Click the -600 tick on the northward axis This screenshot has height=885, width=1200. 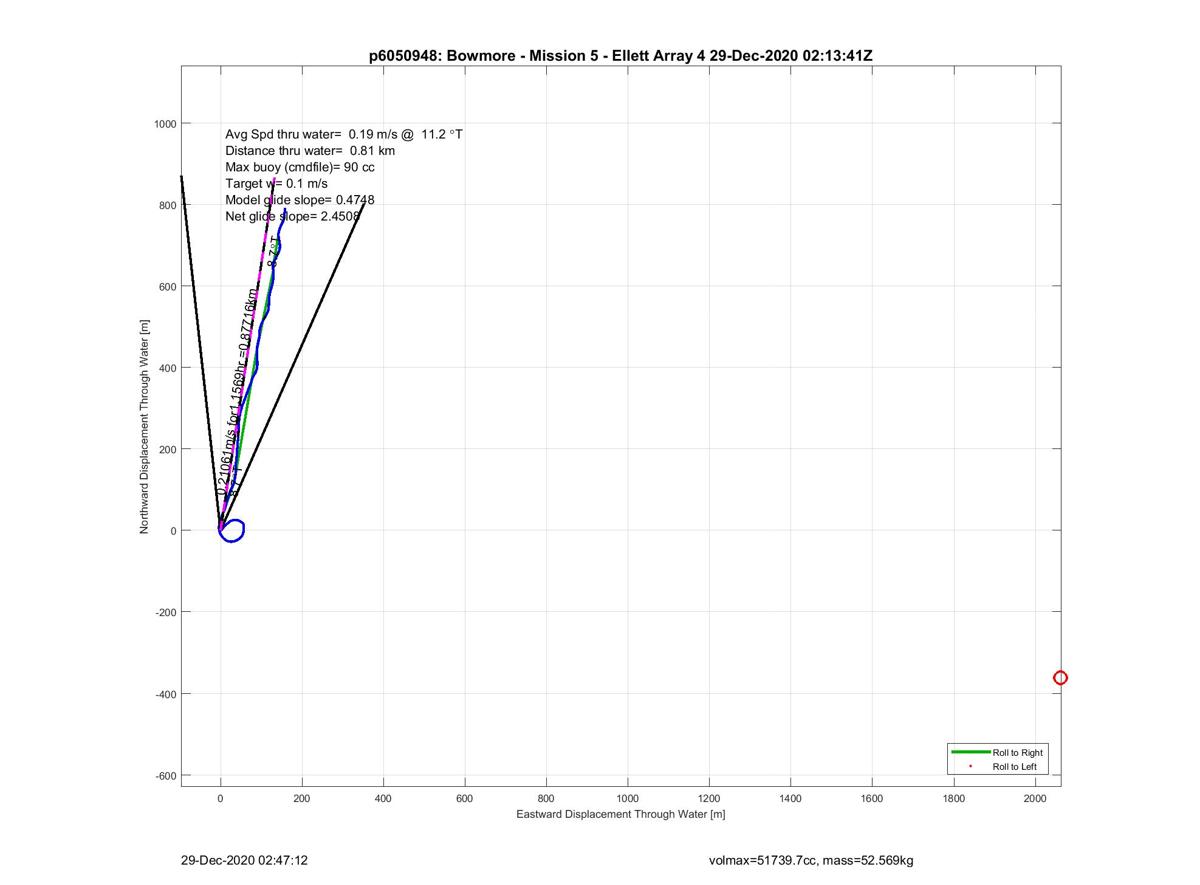pos(166,776)
